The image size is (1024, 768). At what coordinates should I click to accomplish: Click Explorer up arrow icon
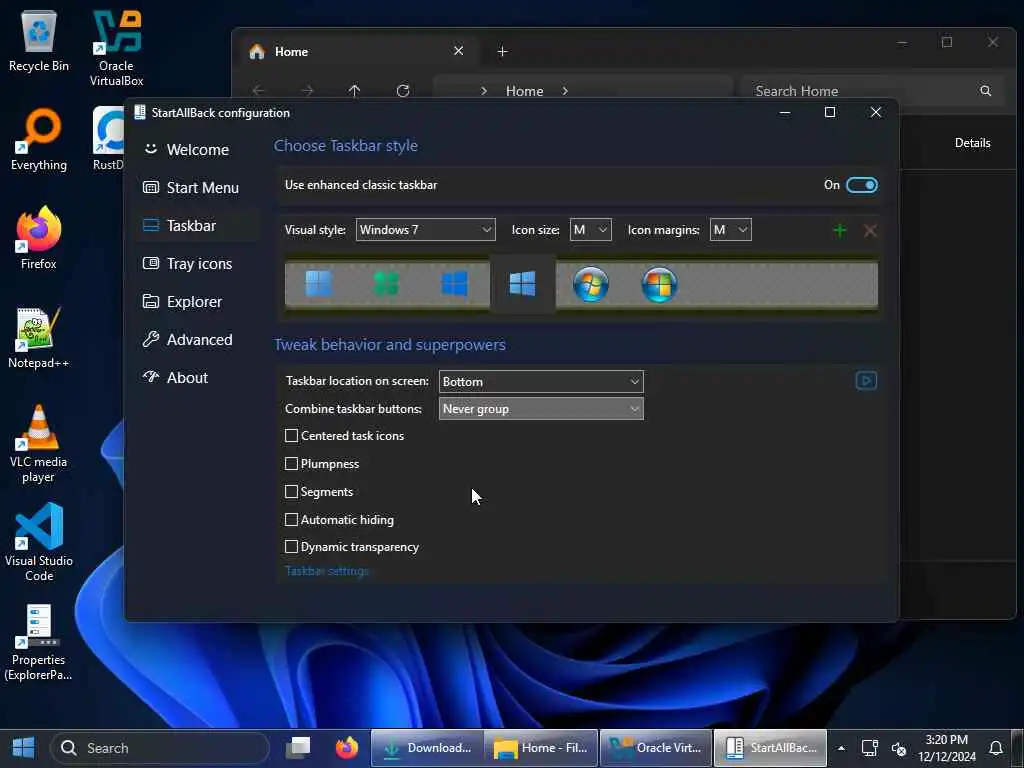pos(354,91)
